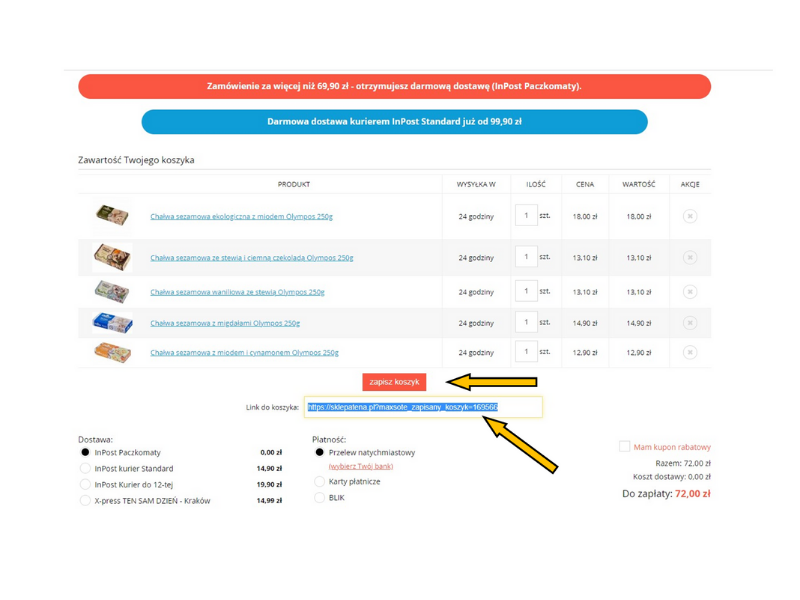This screenshot has height=600, width=800.
Task: Click the red free Paczkomaty delivery banner
Action: coord(394,86)
